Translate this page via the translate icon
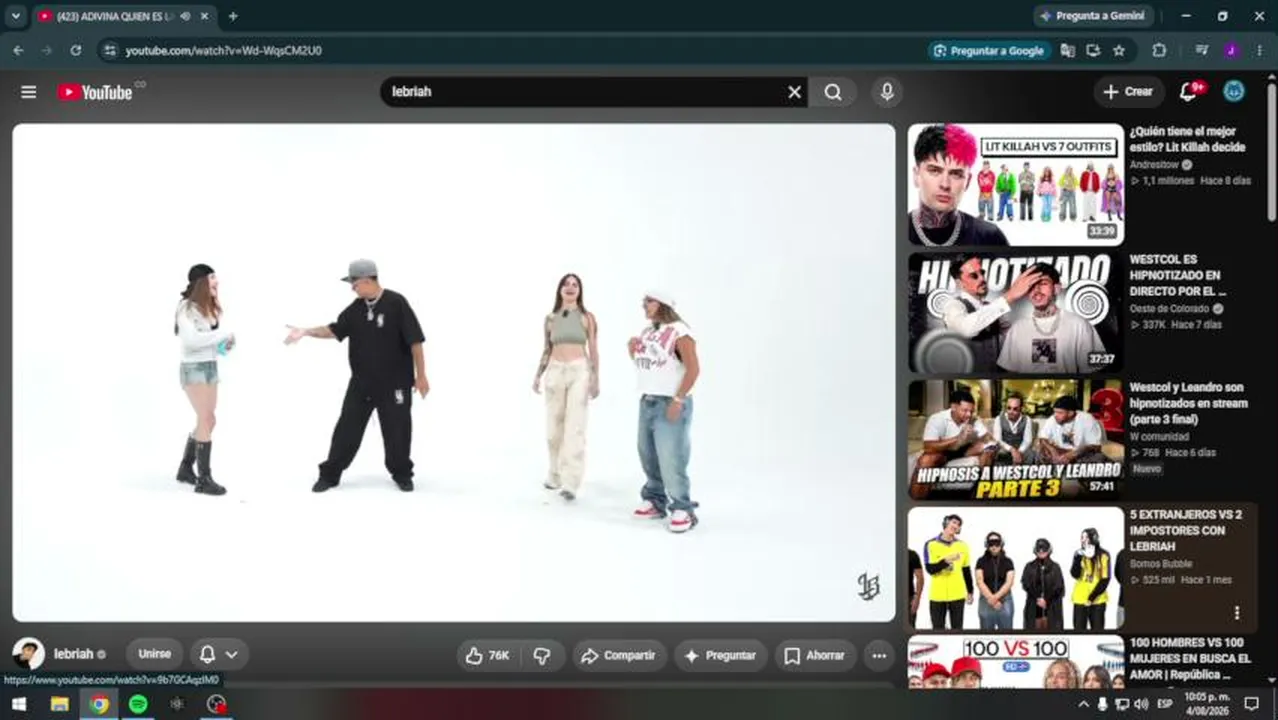1278x720 pixels. (x=1067, y=50)
